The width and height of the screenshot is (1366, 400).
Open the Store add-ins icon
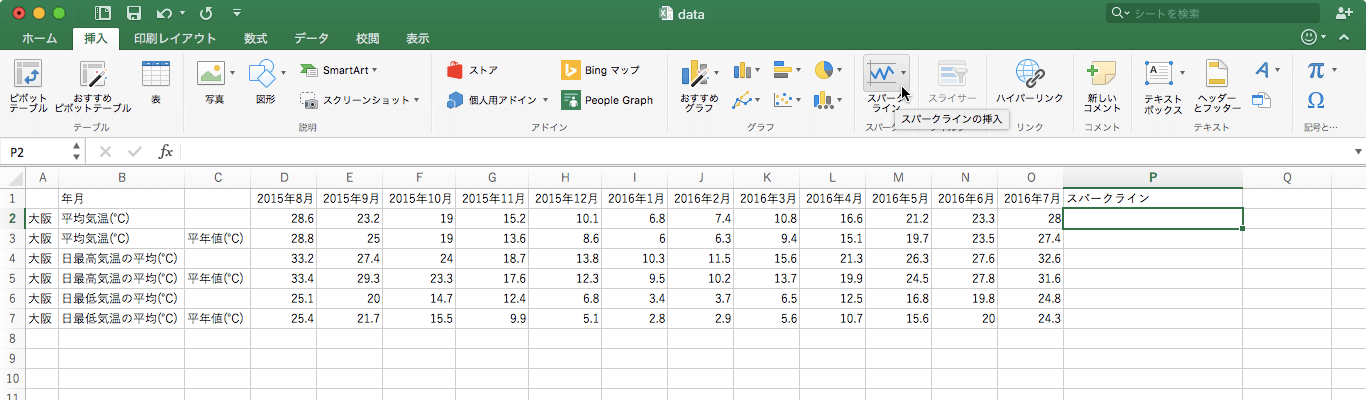click(x=456, y=70)
